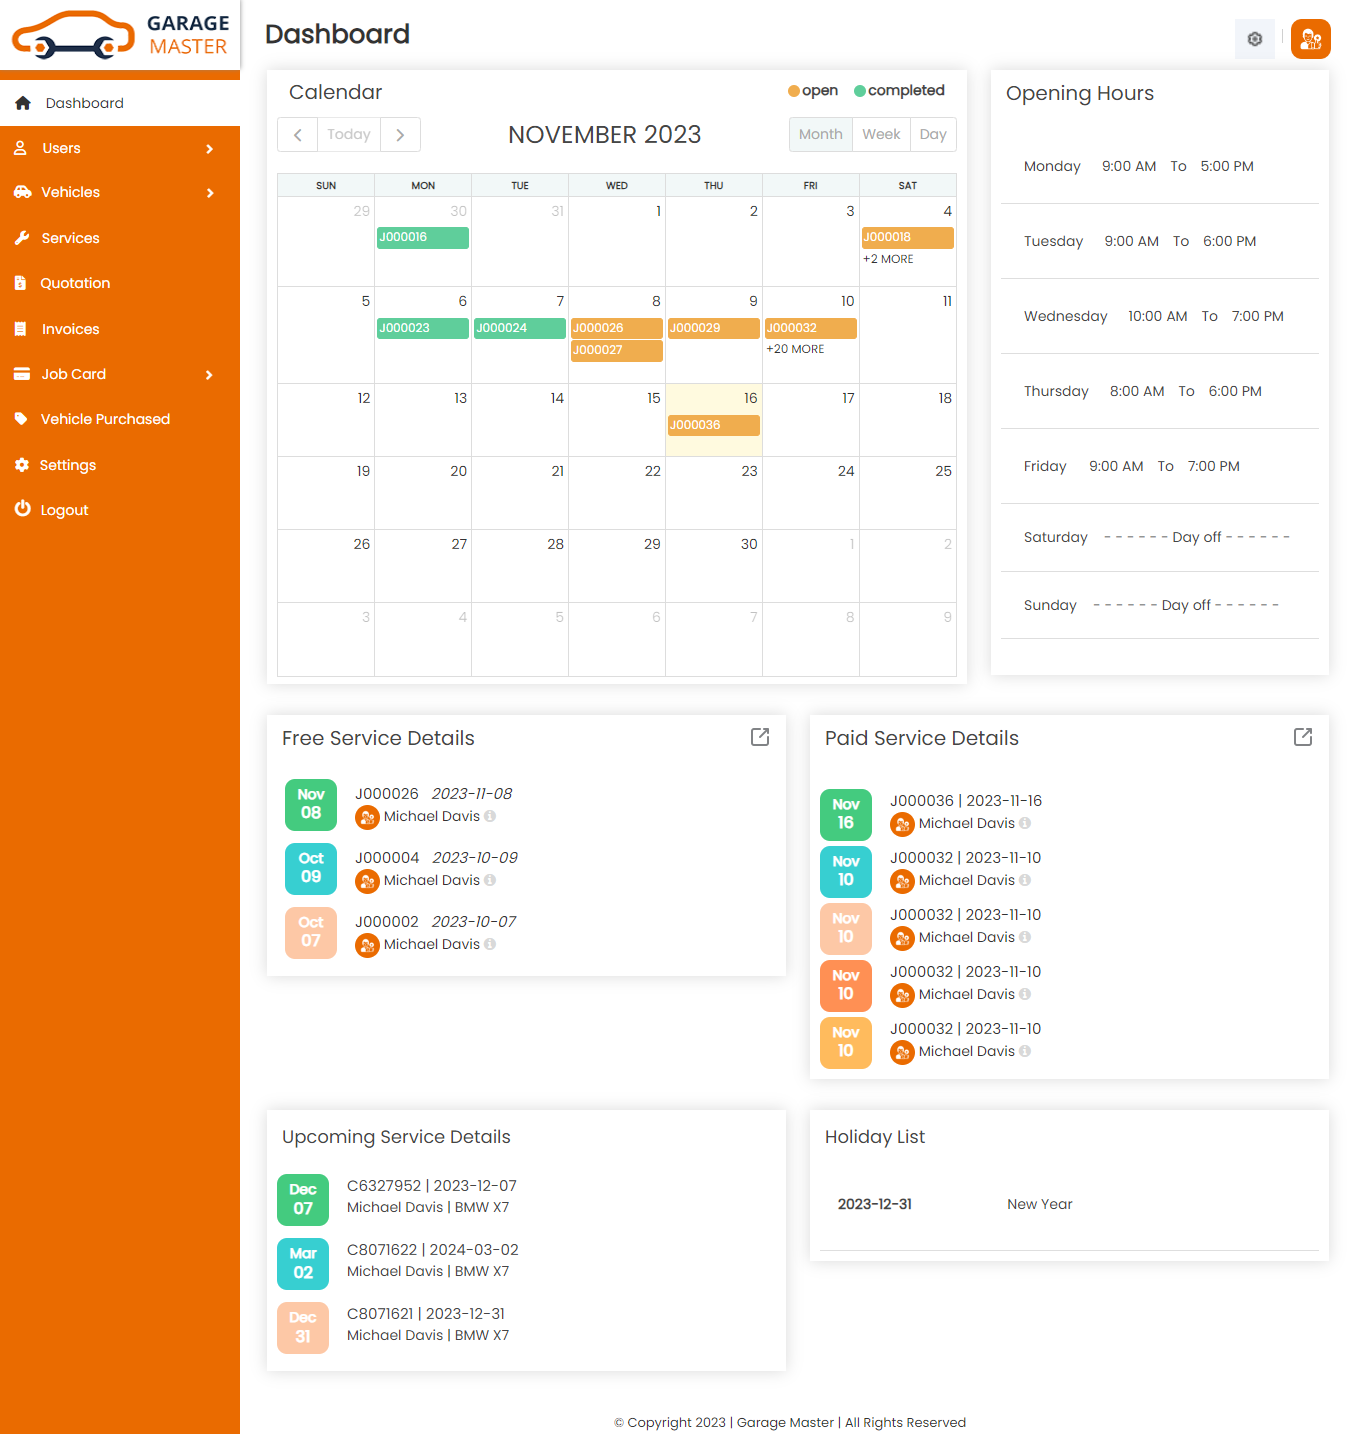Select the Invoices icon in the sidebar
This screenshot has width=1366, height=1434.
tap(22, 328)
